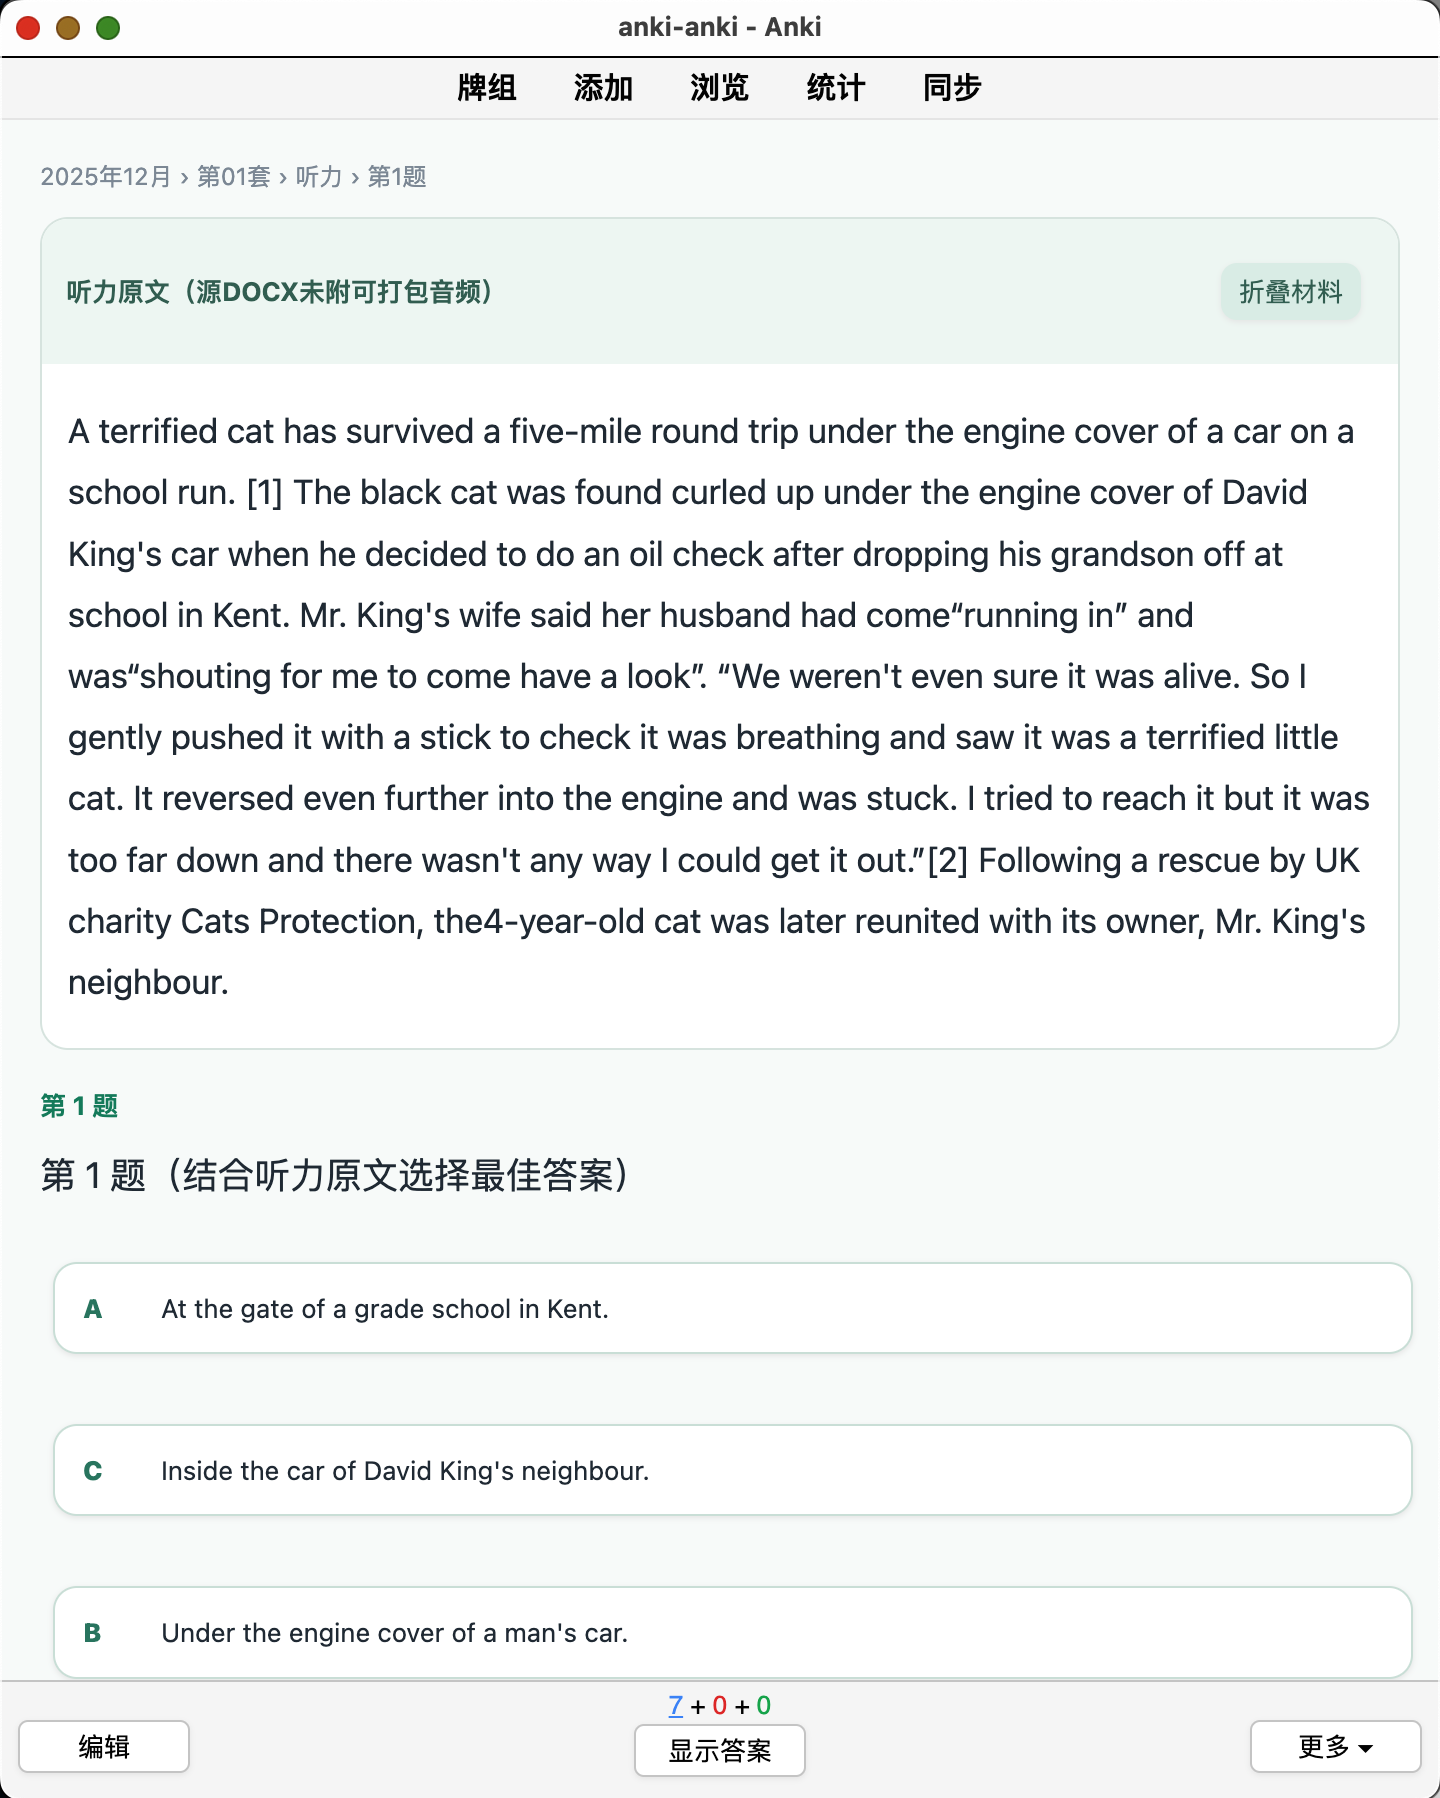
Task: Select option C about neighbour's car
Action: [x=732, y=1470]
